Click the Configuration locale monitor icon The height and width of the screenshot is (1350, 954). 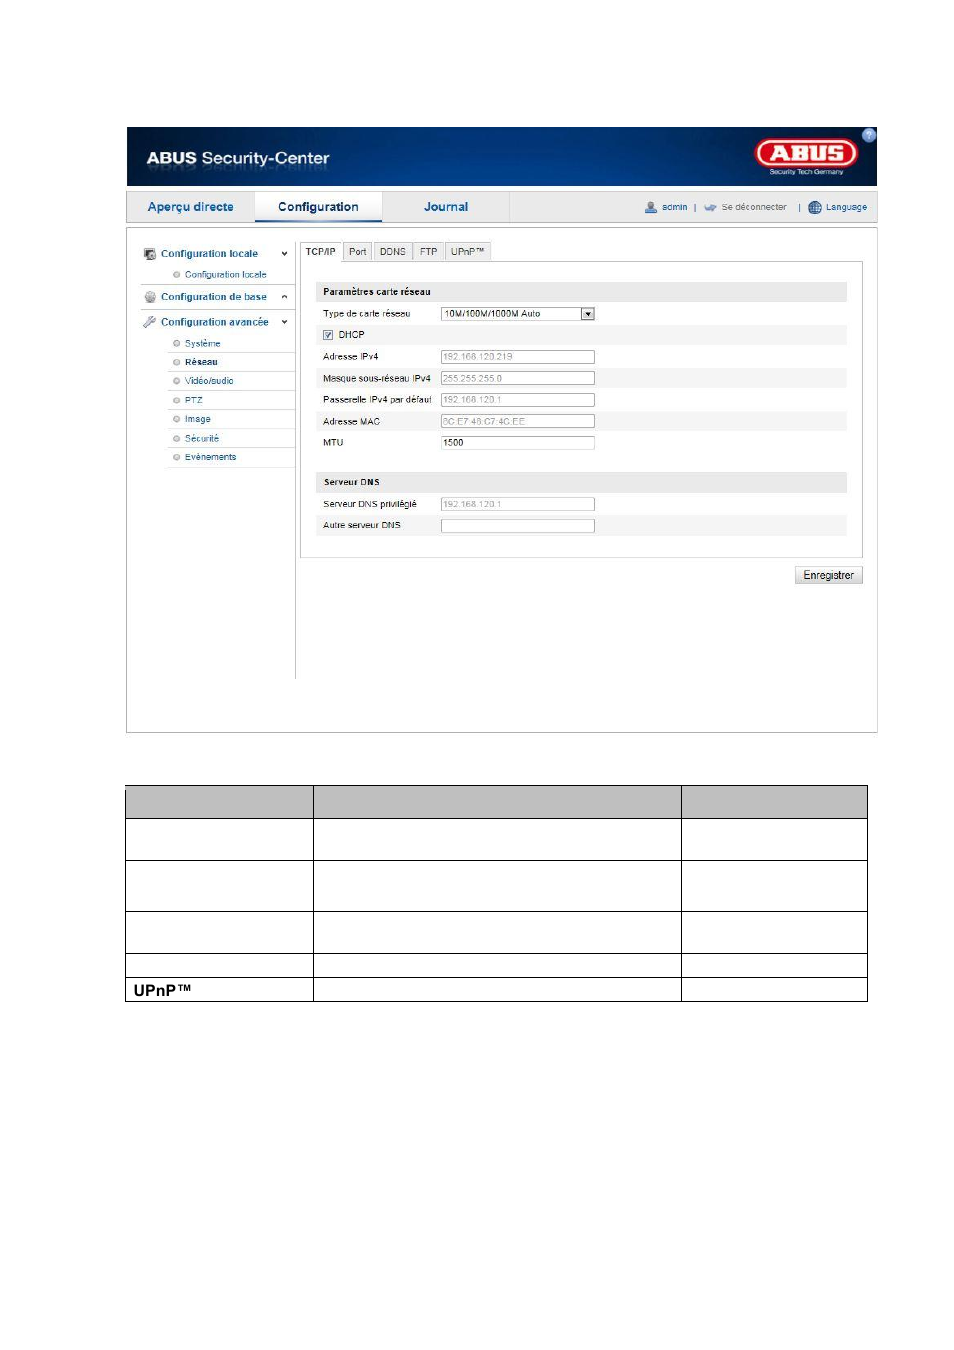pyautogui.click(x=150, y=254)
